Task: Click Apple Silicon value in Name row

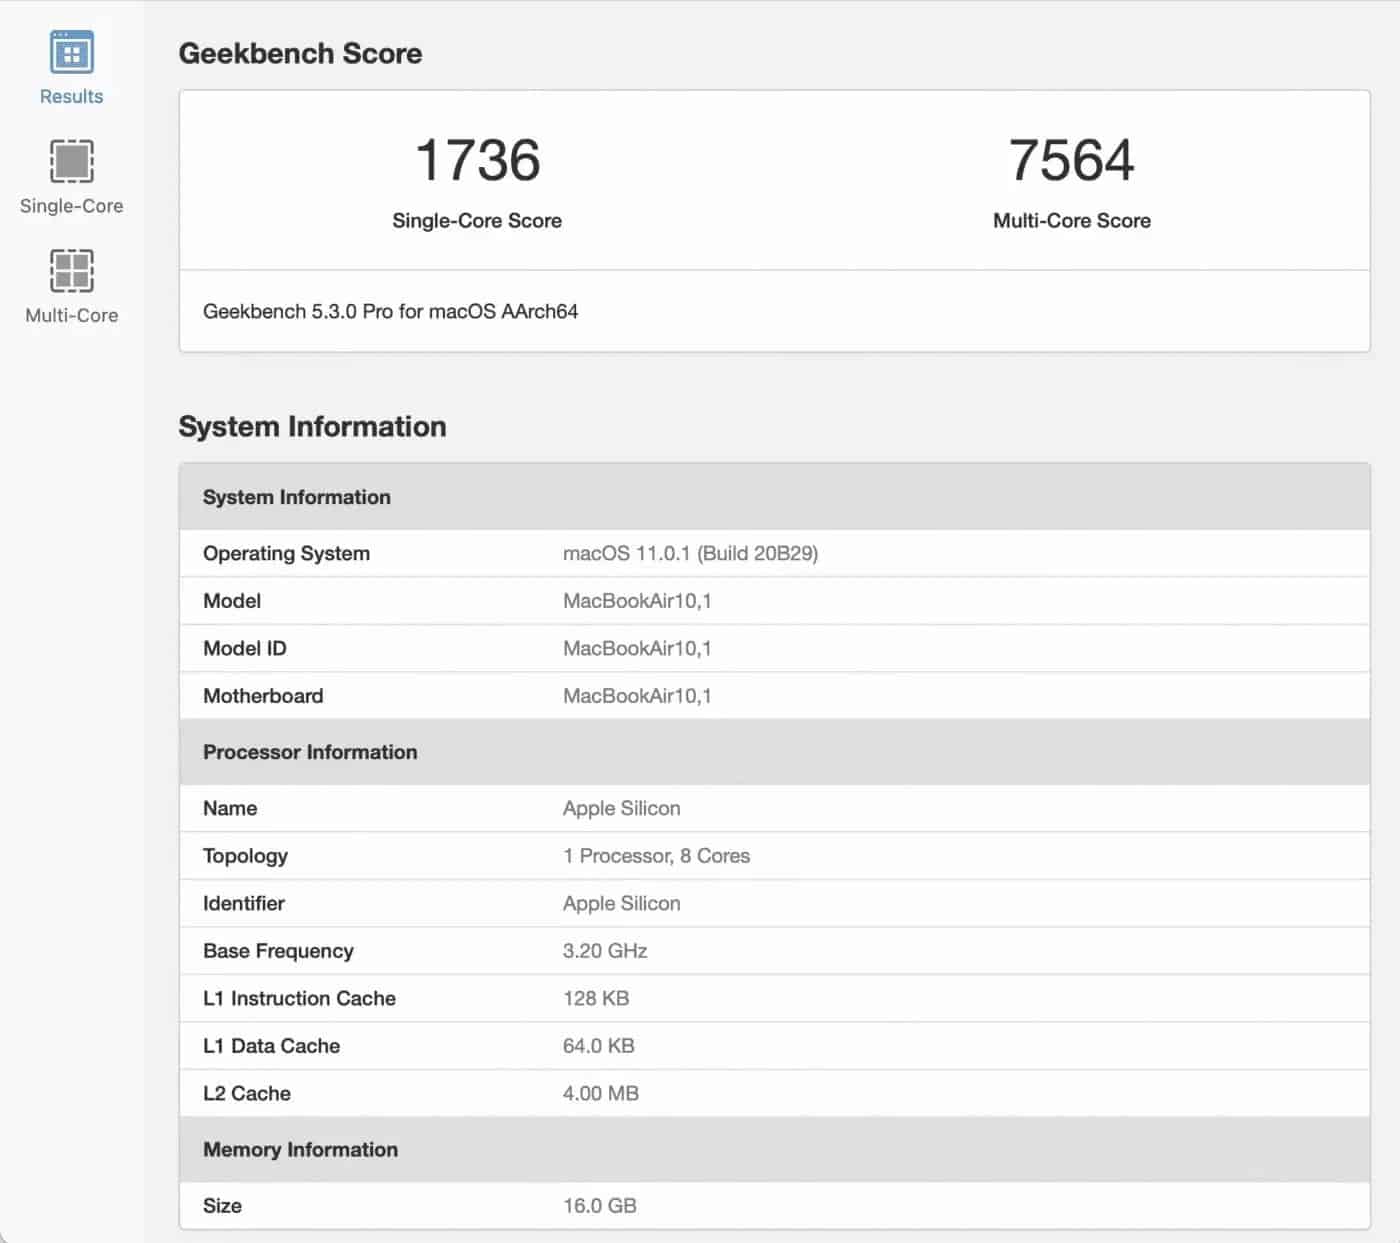Action: 621,808
